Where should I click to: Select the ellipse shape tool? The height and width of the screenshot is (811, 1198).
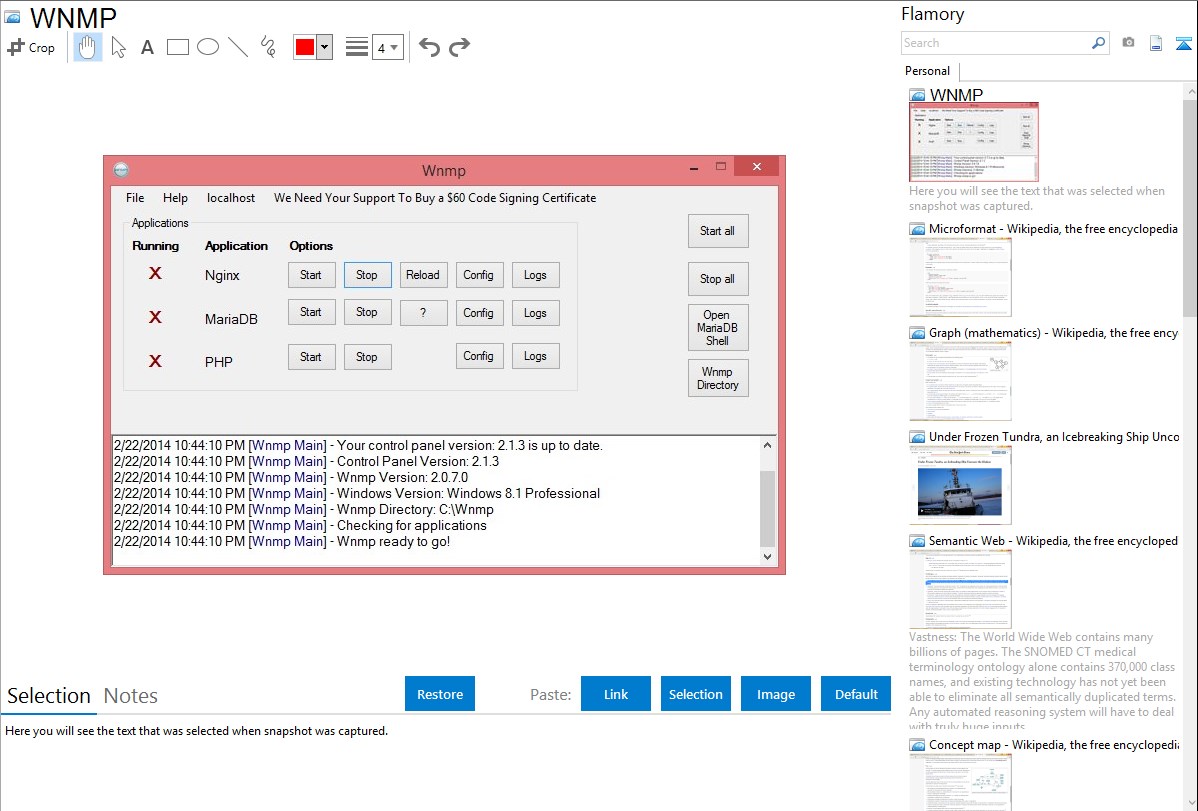point(207,47)
